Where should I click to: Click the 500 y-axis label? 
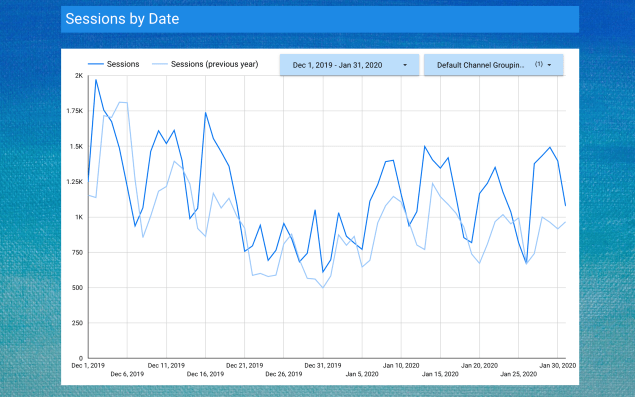tap(78, 288)
